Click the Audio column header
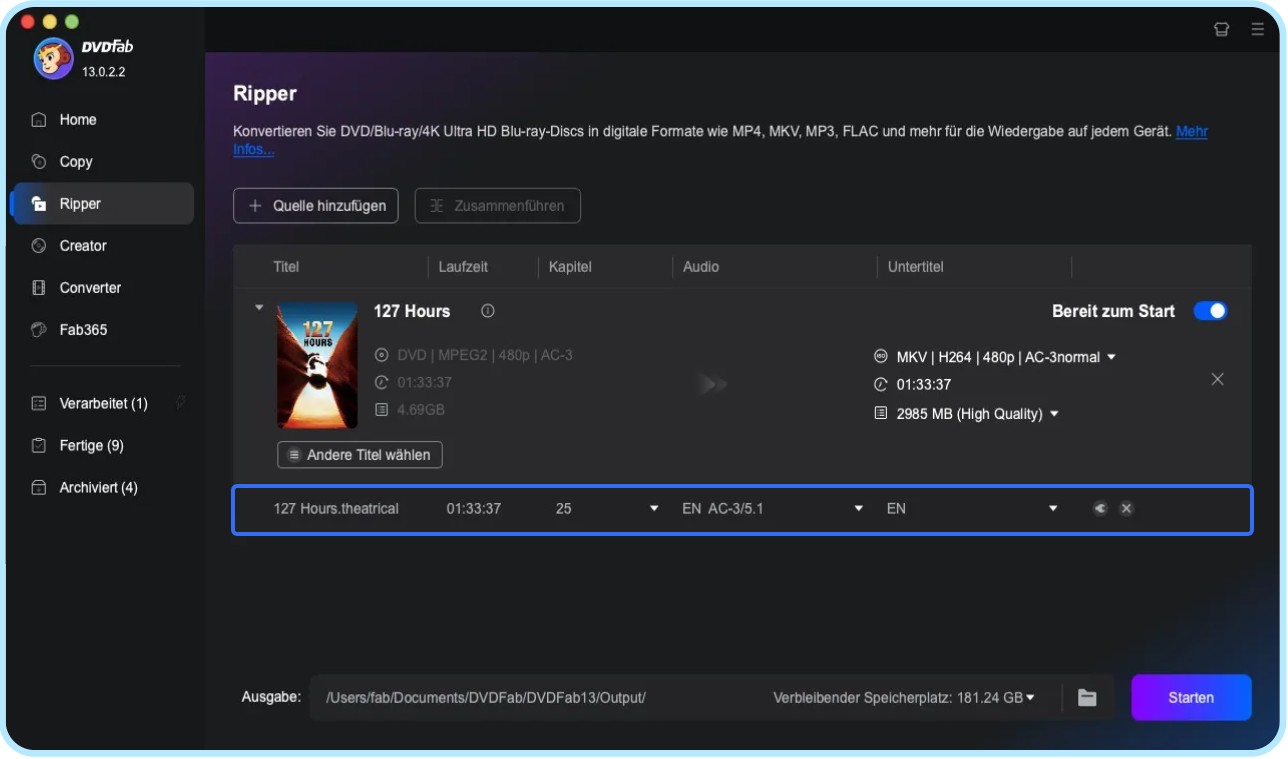 click(701, 267)
